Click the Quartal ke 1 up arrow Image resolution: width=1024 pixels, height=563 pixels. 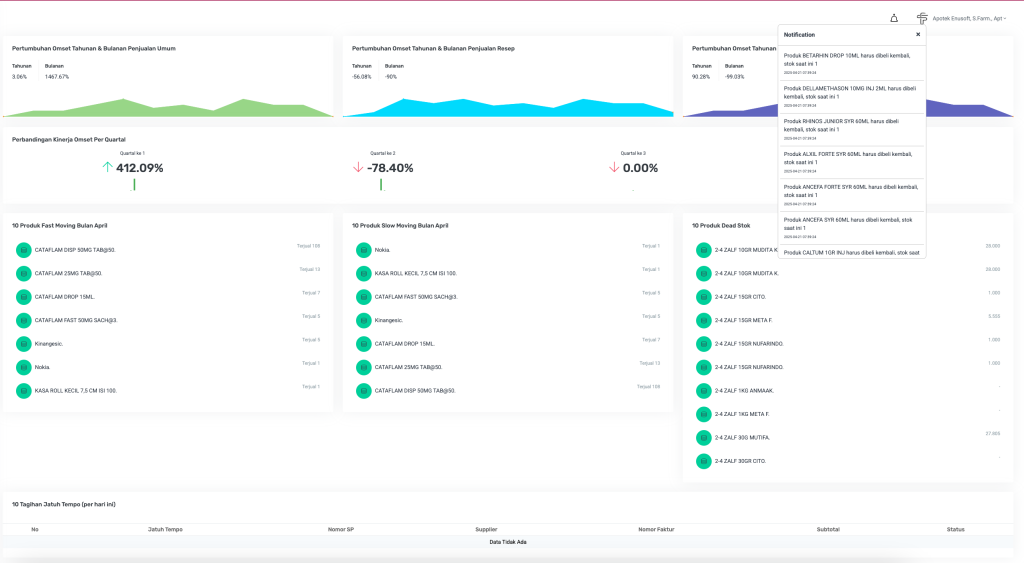tap(107, 168)
